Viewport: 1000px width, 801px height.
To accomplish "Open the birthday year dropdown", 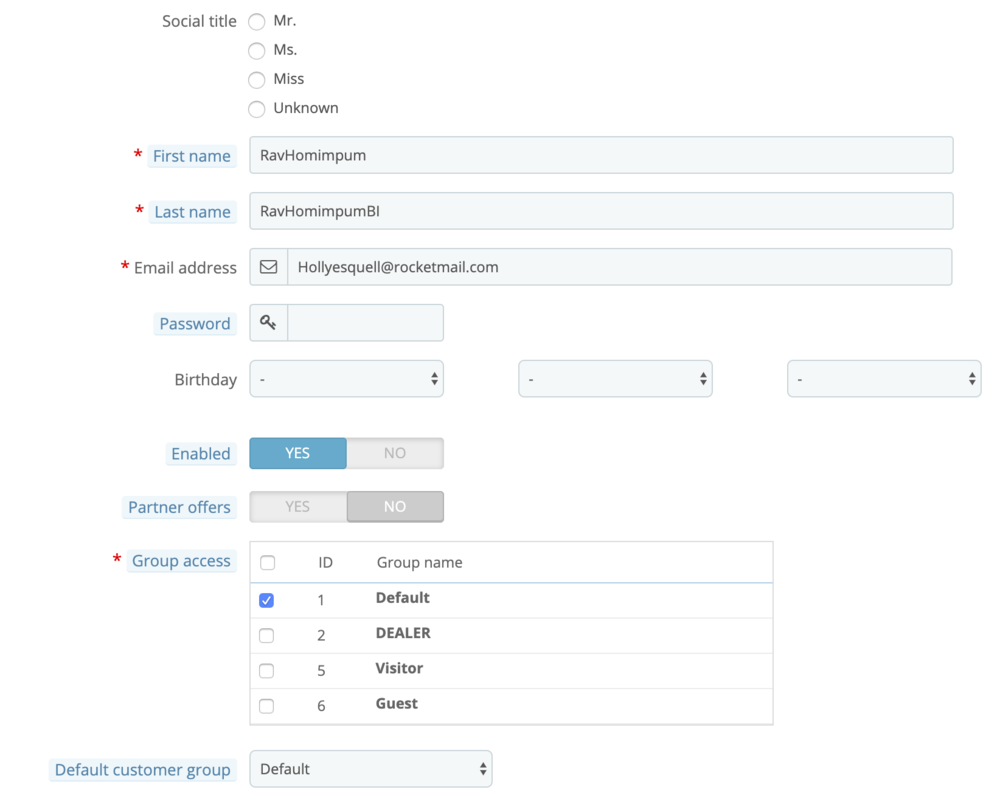I will 883,378.
